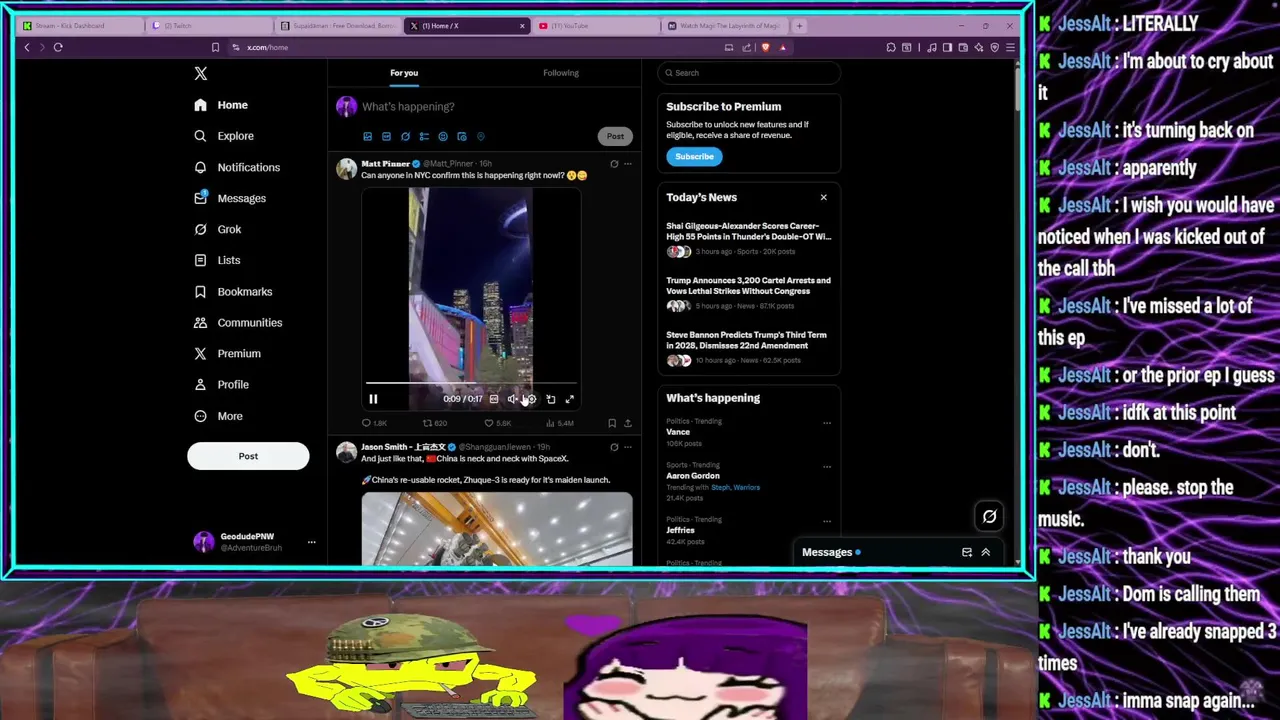
Task: Open the GeodudePNW account menu dots
Action: 311,542
